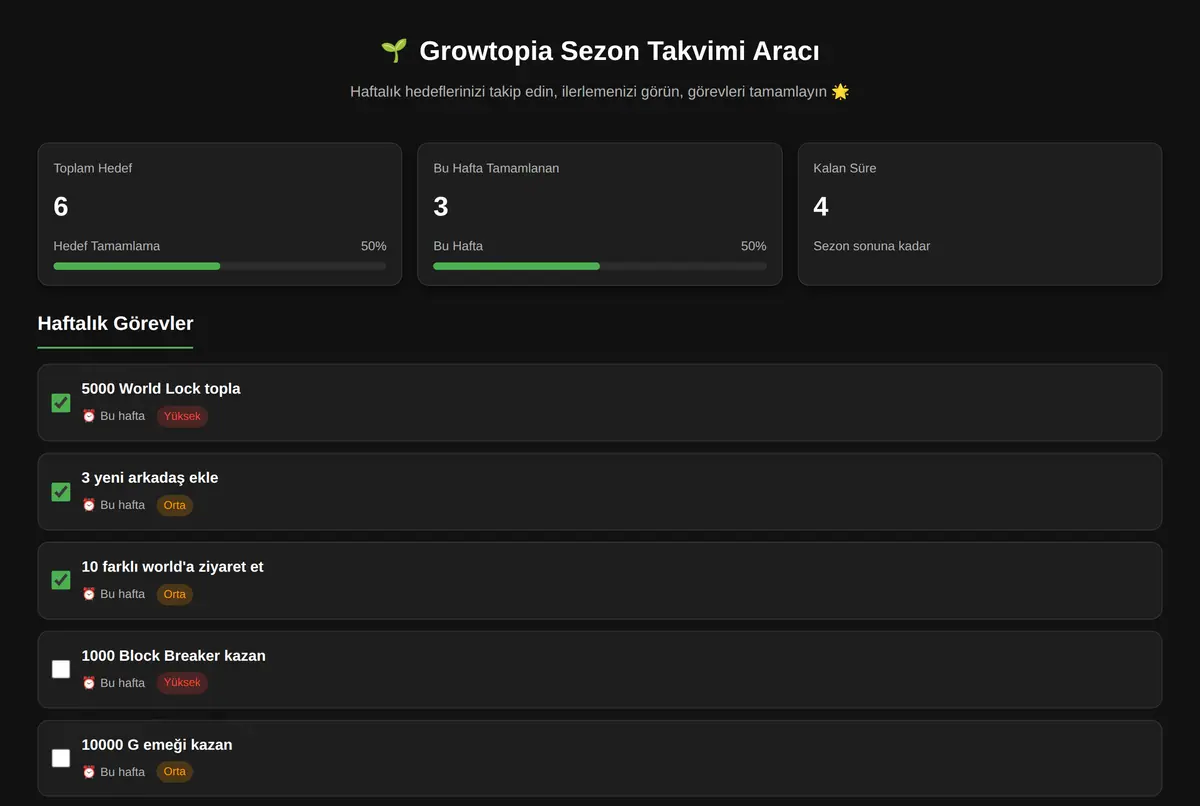Viewport: 1200px width, 806px height.
Task: Click Orta badge on 10 farklı world'a task
Action: point(175,594)
